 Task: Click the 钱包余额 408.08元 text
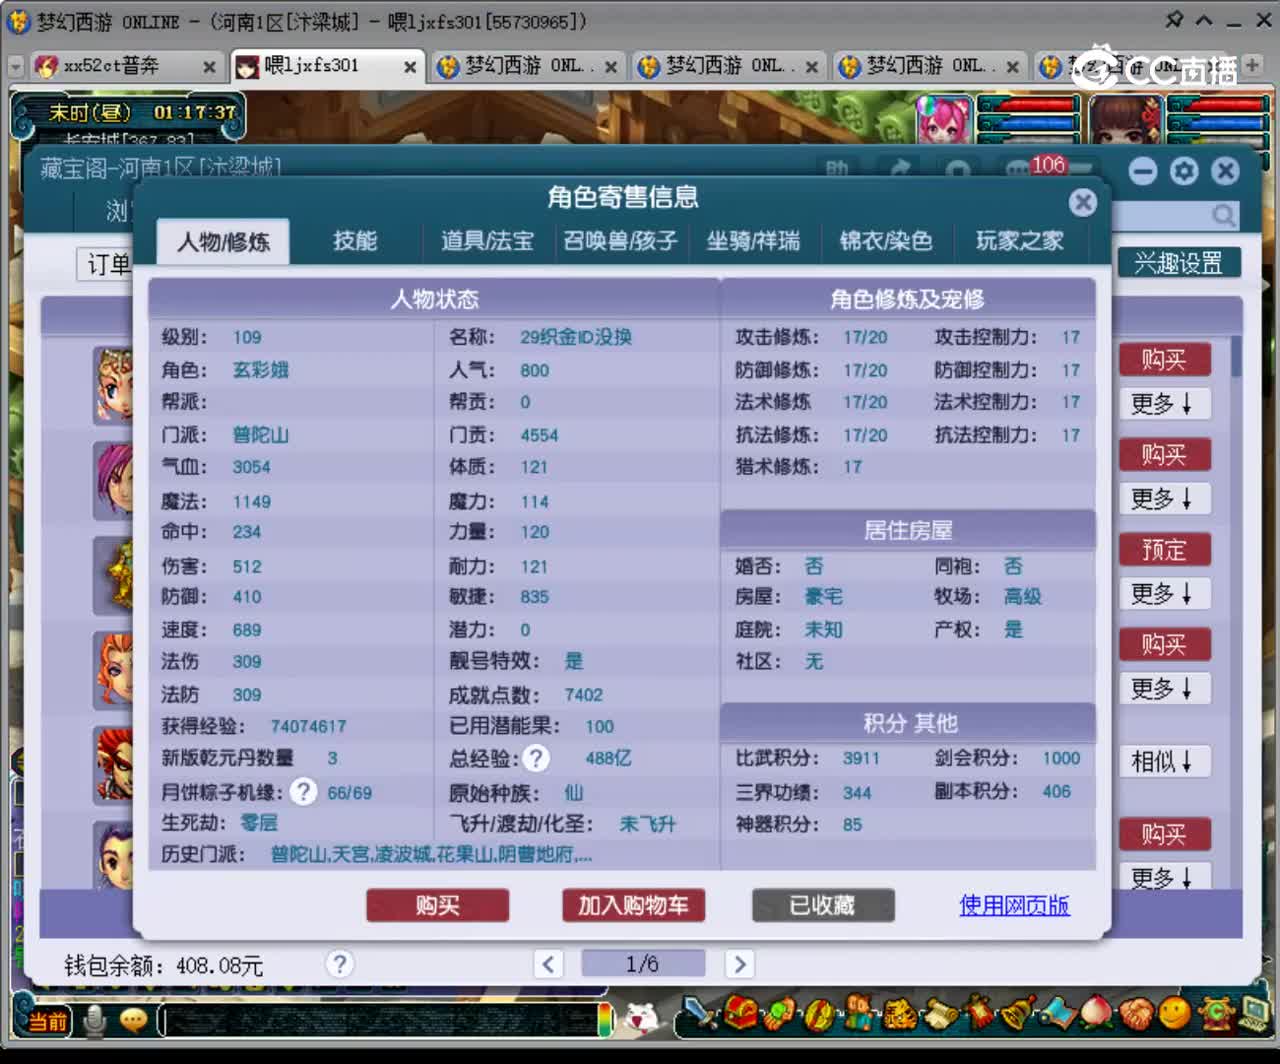pos(163,965)
